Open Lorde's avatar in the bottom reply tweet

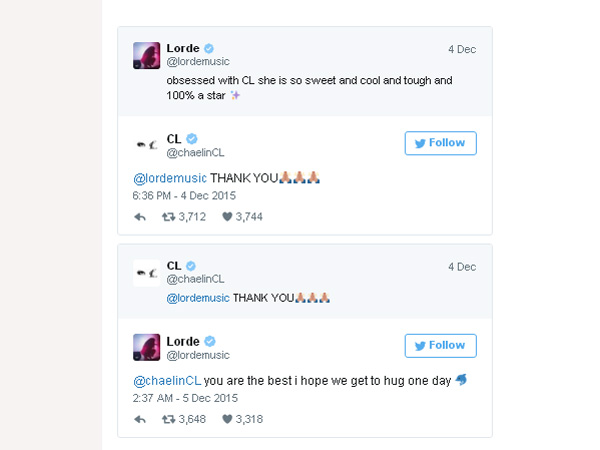(x=147, y=347)
